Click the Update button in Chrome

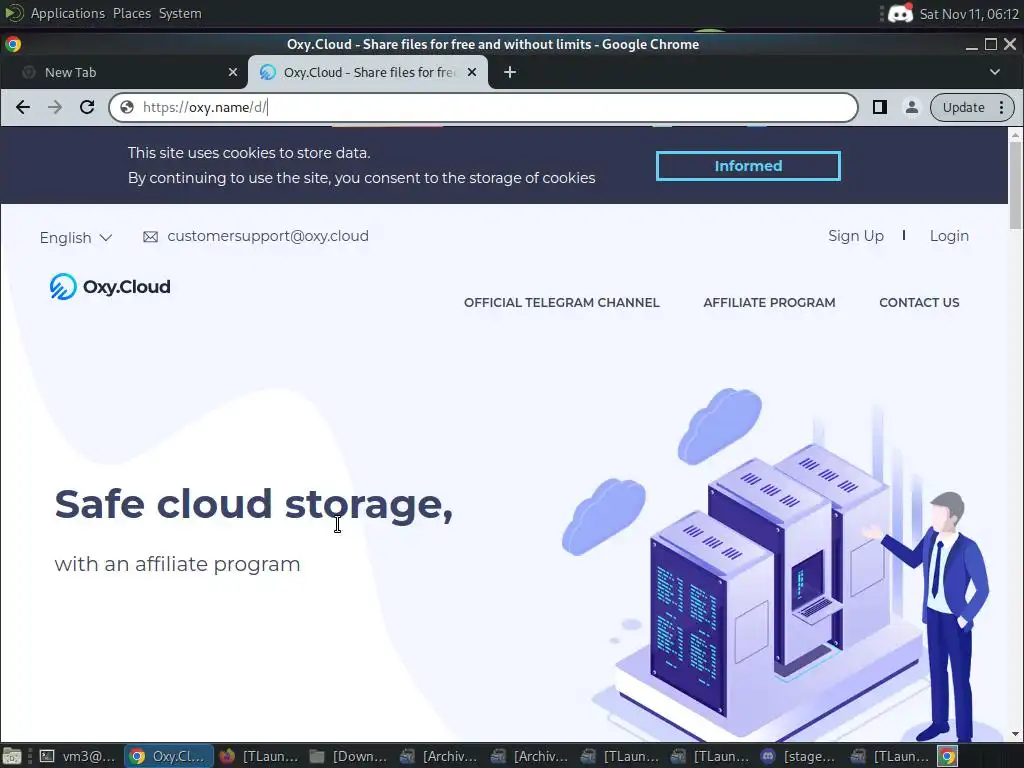point(963,107)
